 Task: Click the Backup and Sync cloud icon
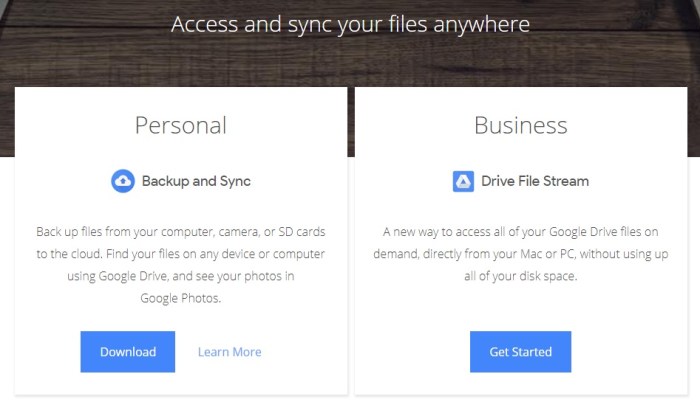tap(122, 181)
